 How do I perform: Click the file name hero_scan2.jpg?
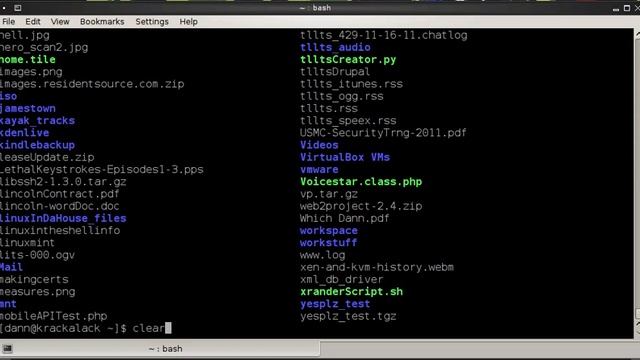(44, 47)
